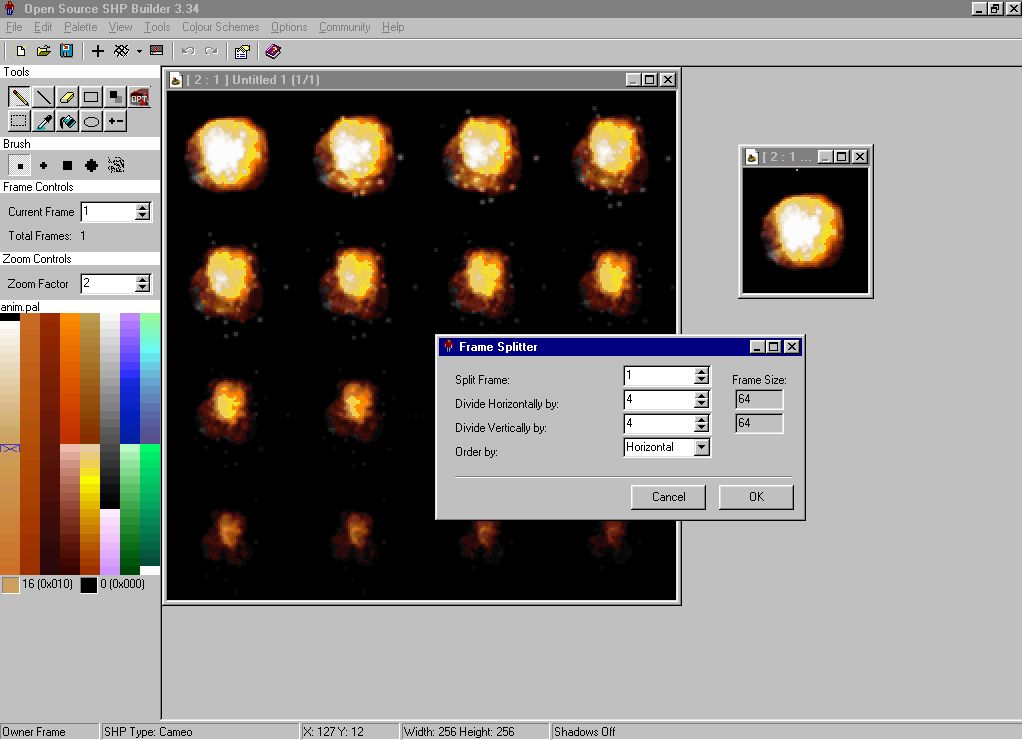The image size is (1022, 740).
Task: Open the Colour Schemes menu
Action: click(x=220, y=27)
